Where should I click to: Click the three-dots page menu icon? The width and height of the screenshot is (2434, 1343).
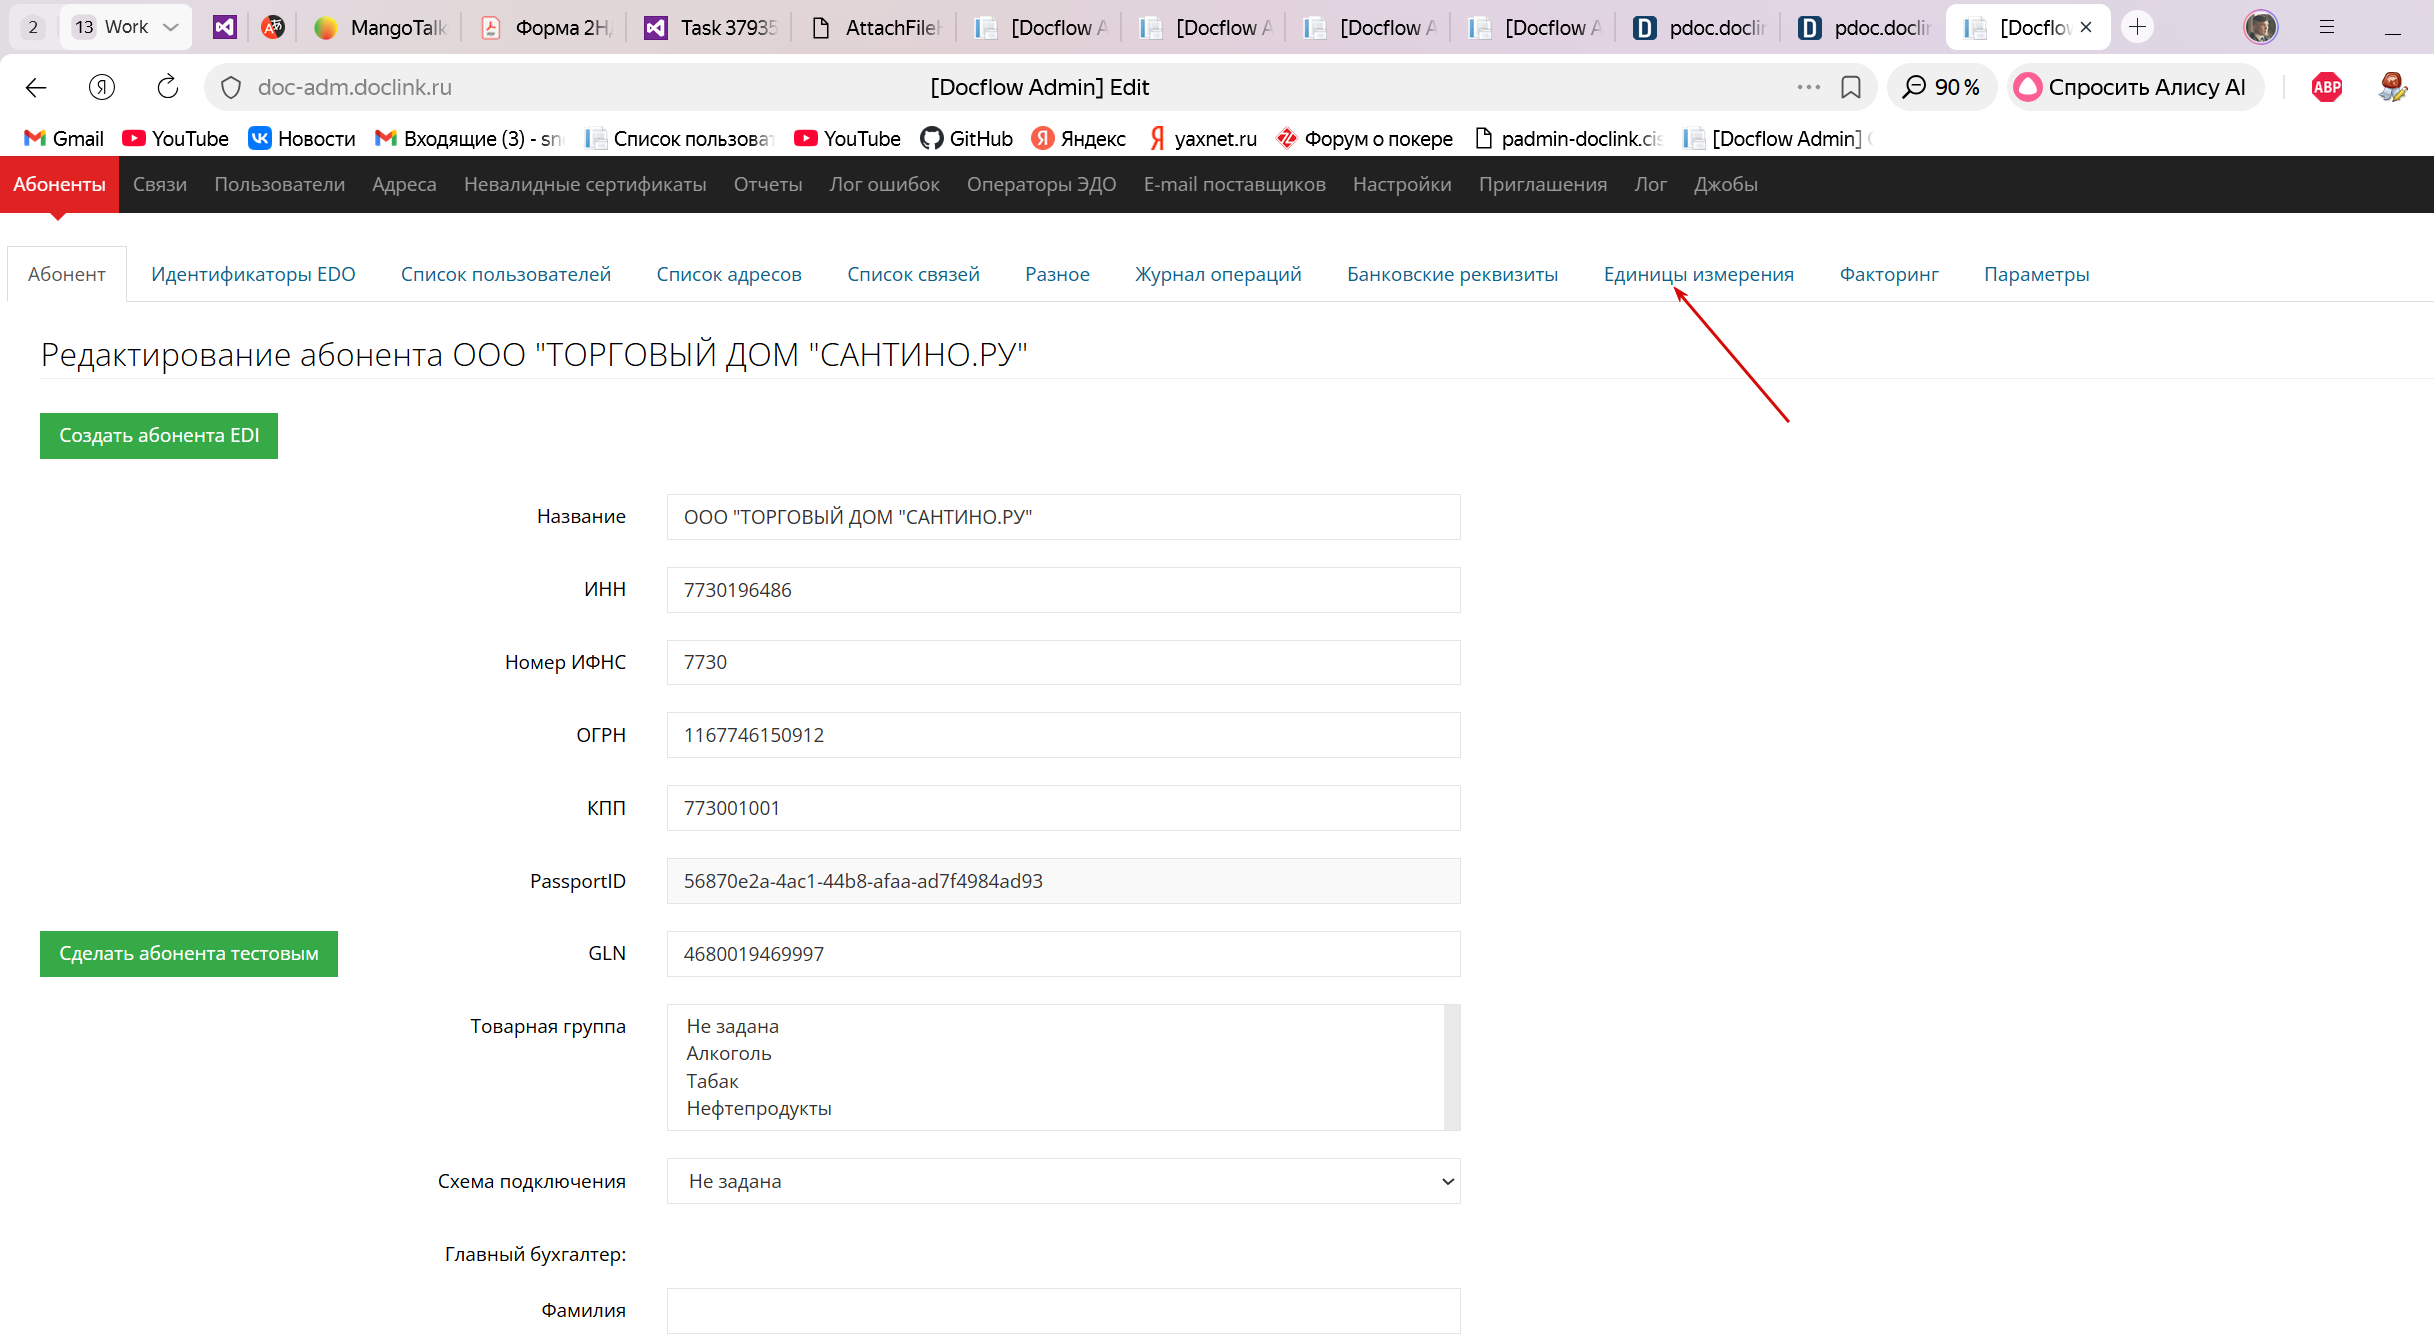1808,87
